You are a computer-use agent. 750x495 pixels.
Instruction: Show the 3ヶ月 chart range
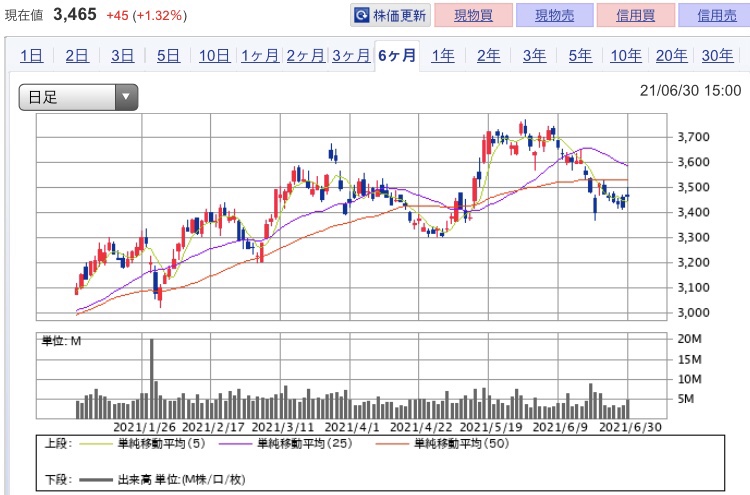(351, 56)
